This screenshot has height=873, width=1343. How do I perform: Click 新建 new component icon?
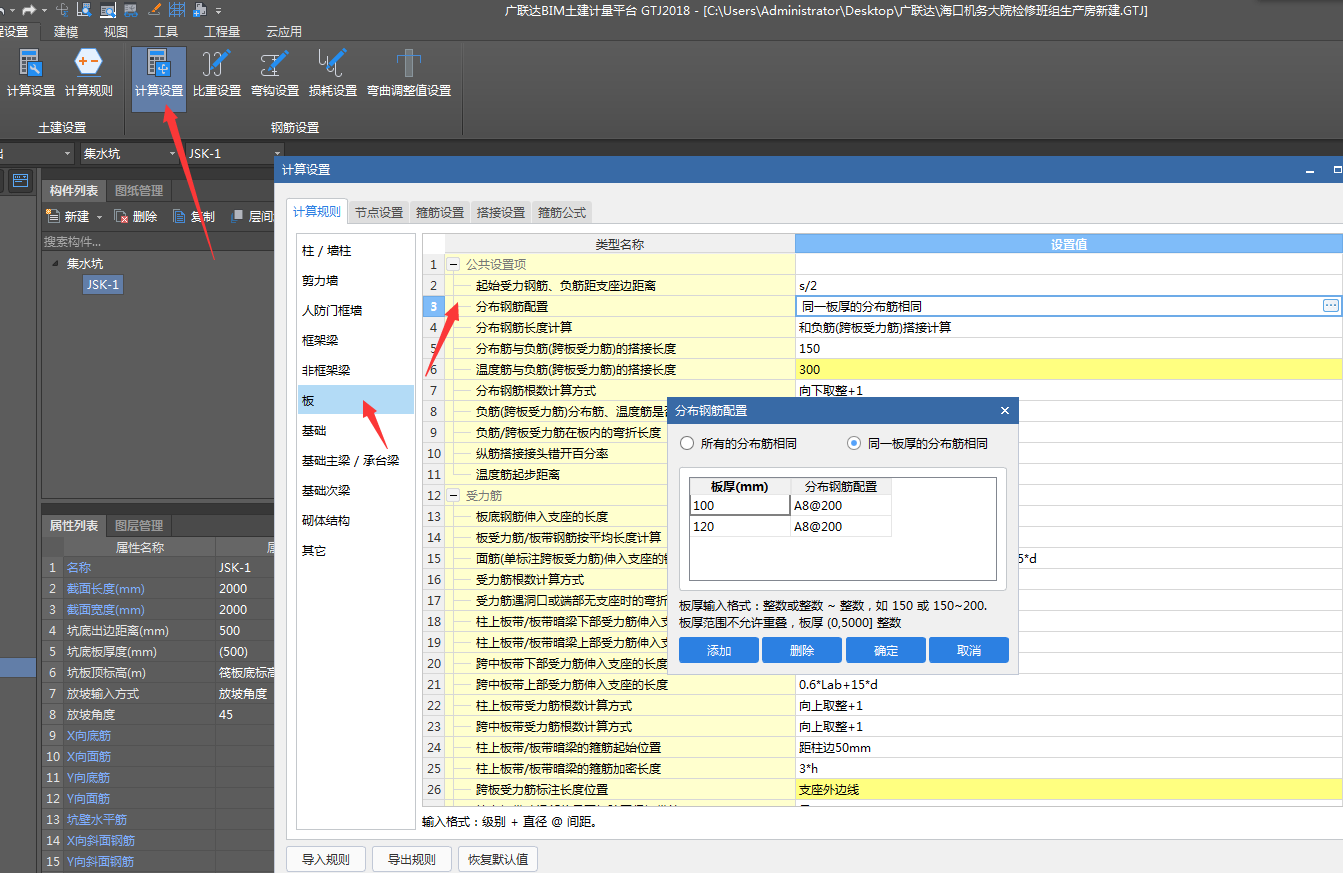(54, 216)
